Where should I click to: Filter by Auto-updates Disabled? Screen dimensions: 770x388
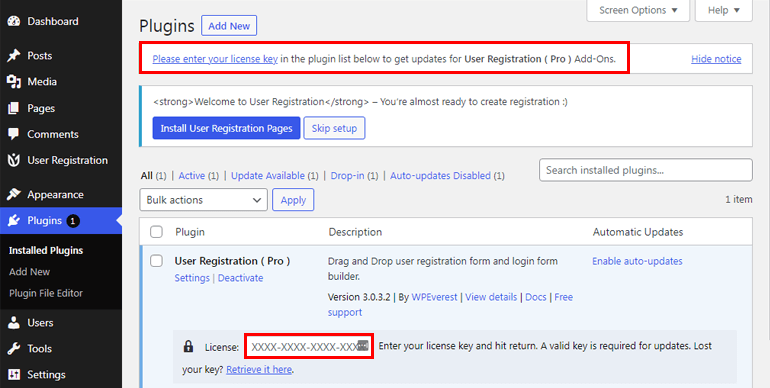(x=440, y=176)
